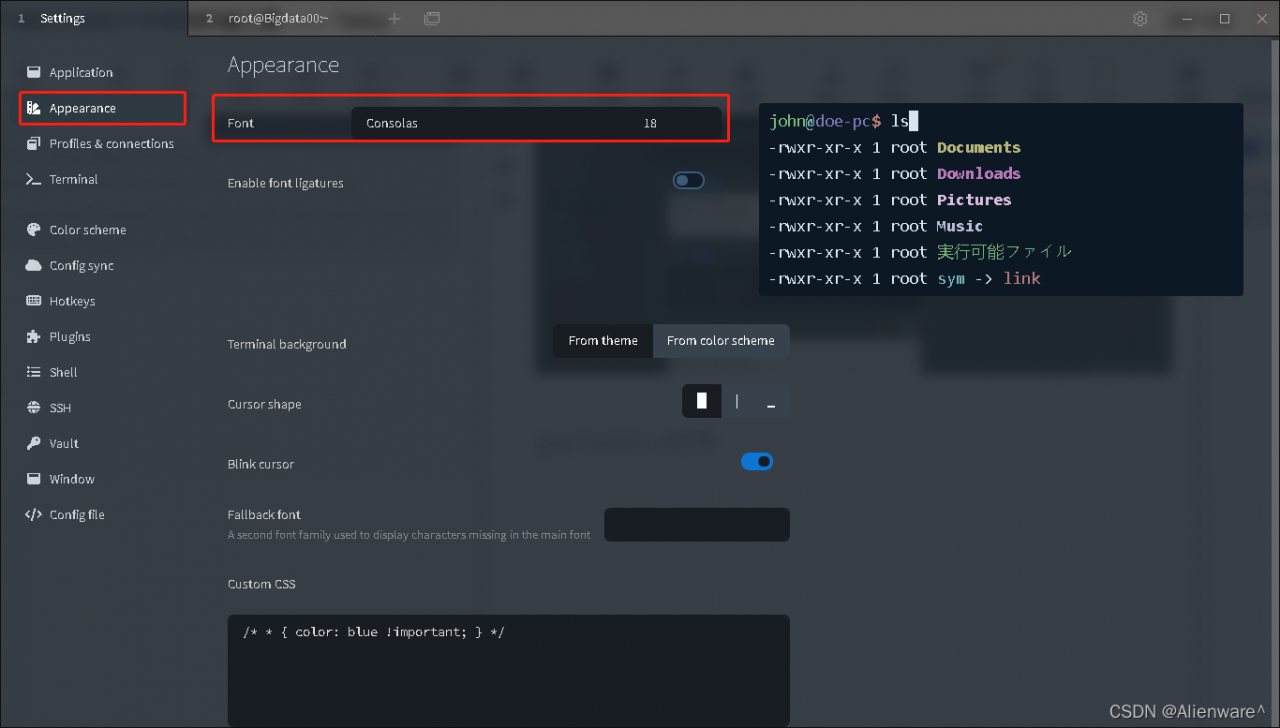Open the Application settings section
This screenshot has width=1280, height=728.
(x=81, y=73)
